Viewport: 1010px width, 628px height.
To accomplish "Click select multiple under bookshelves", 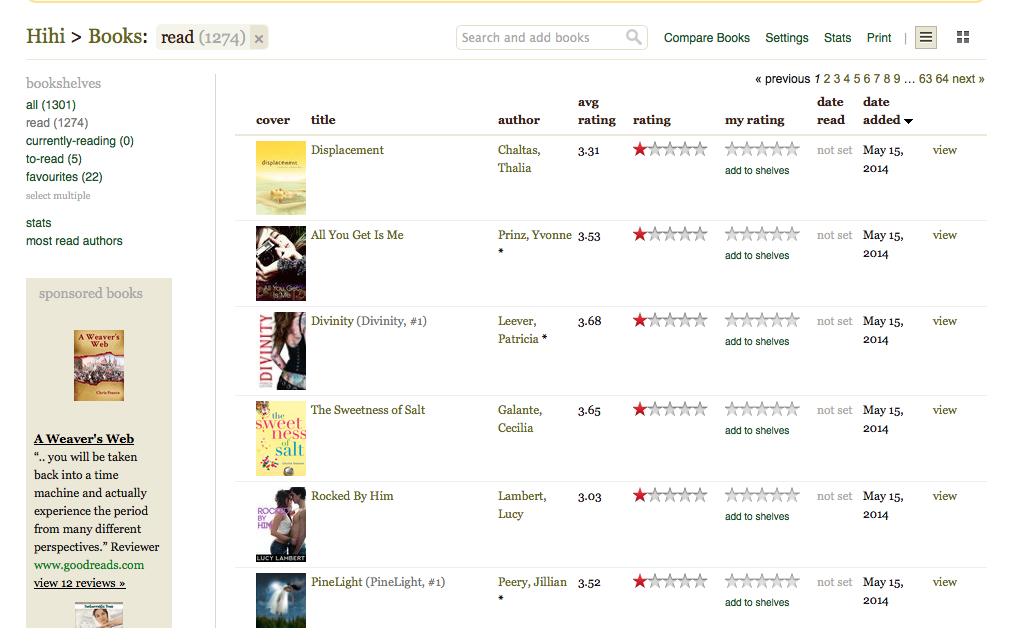I will [58, 196].
